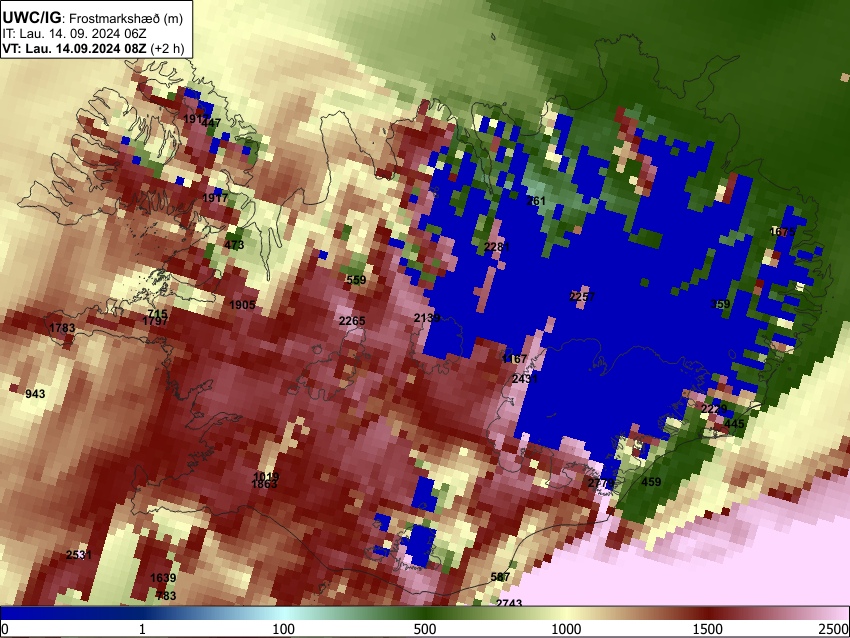Click the legend label 1500
This screenshot has width=850, height=638.
point(708,629)
